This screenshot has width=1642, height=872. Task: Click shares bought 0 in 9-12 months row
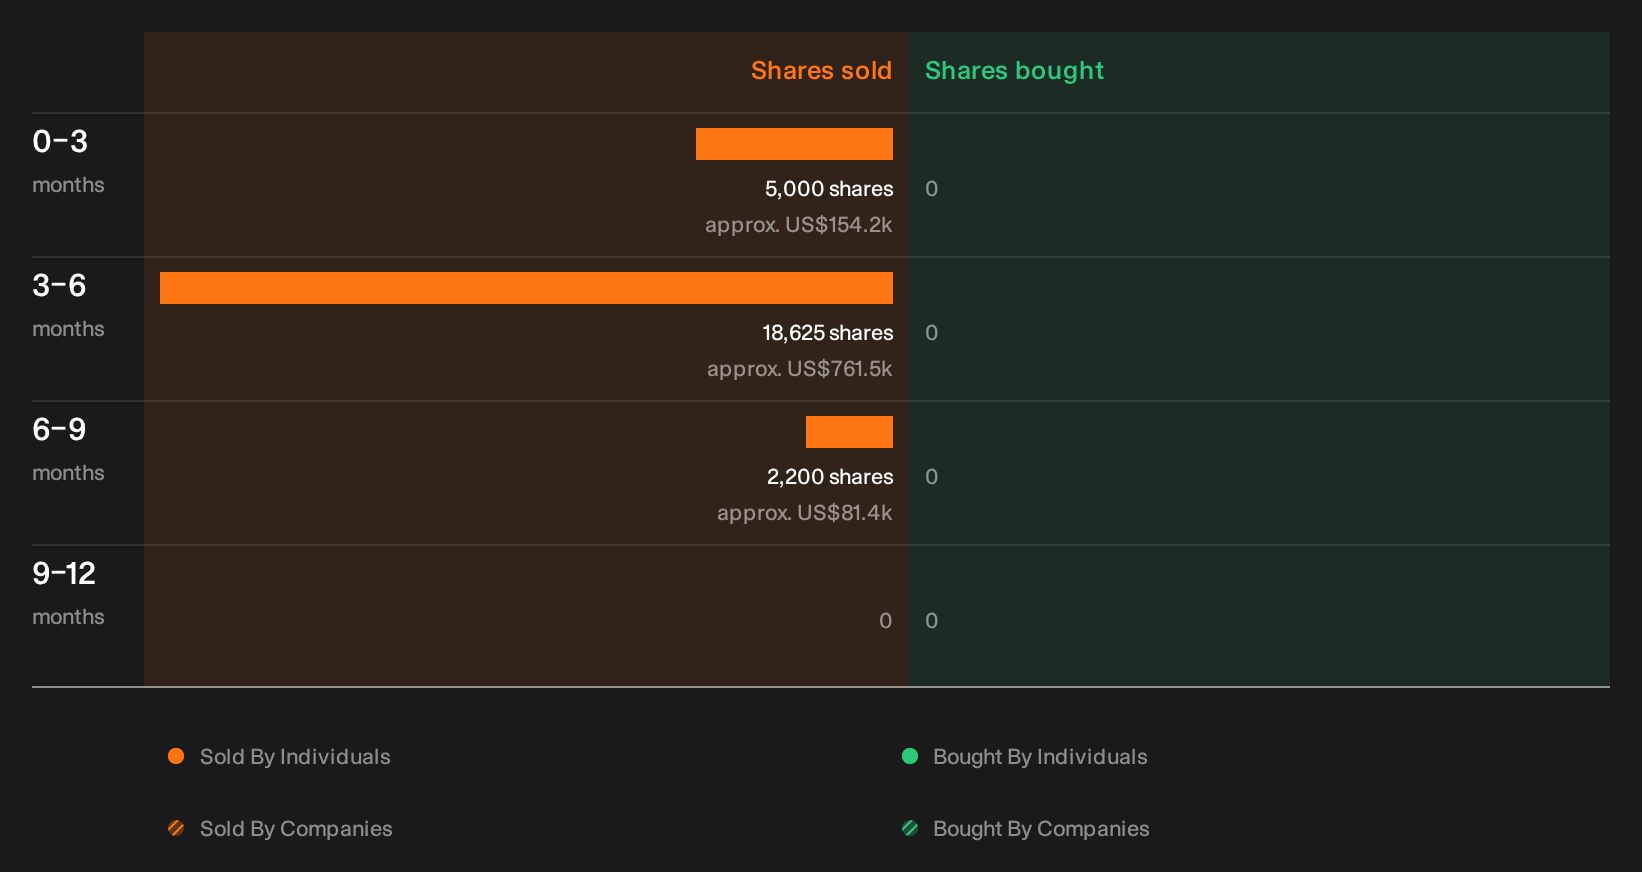tap(932, 621)
